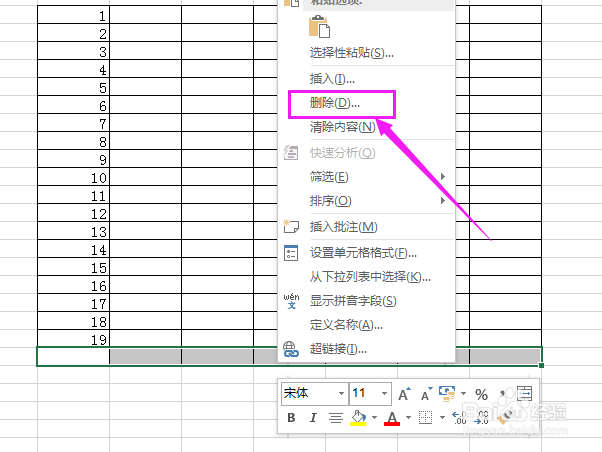Click the greyed 快速分析(Q) entry
The width and height of the screenshot is (602, 452).
pyautogui.click(x=342, y=153)
